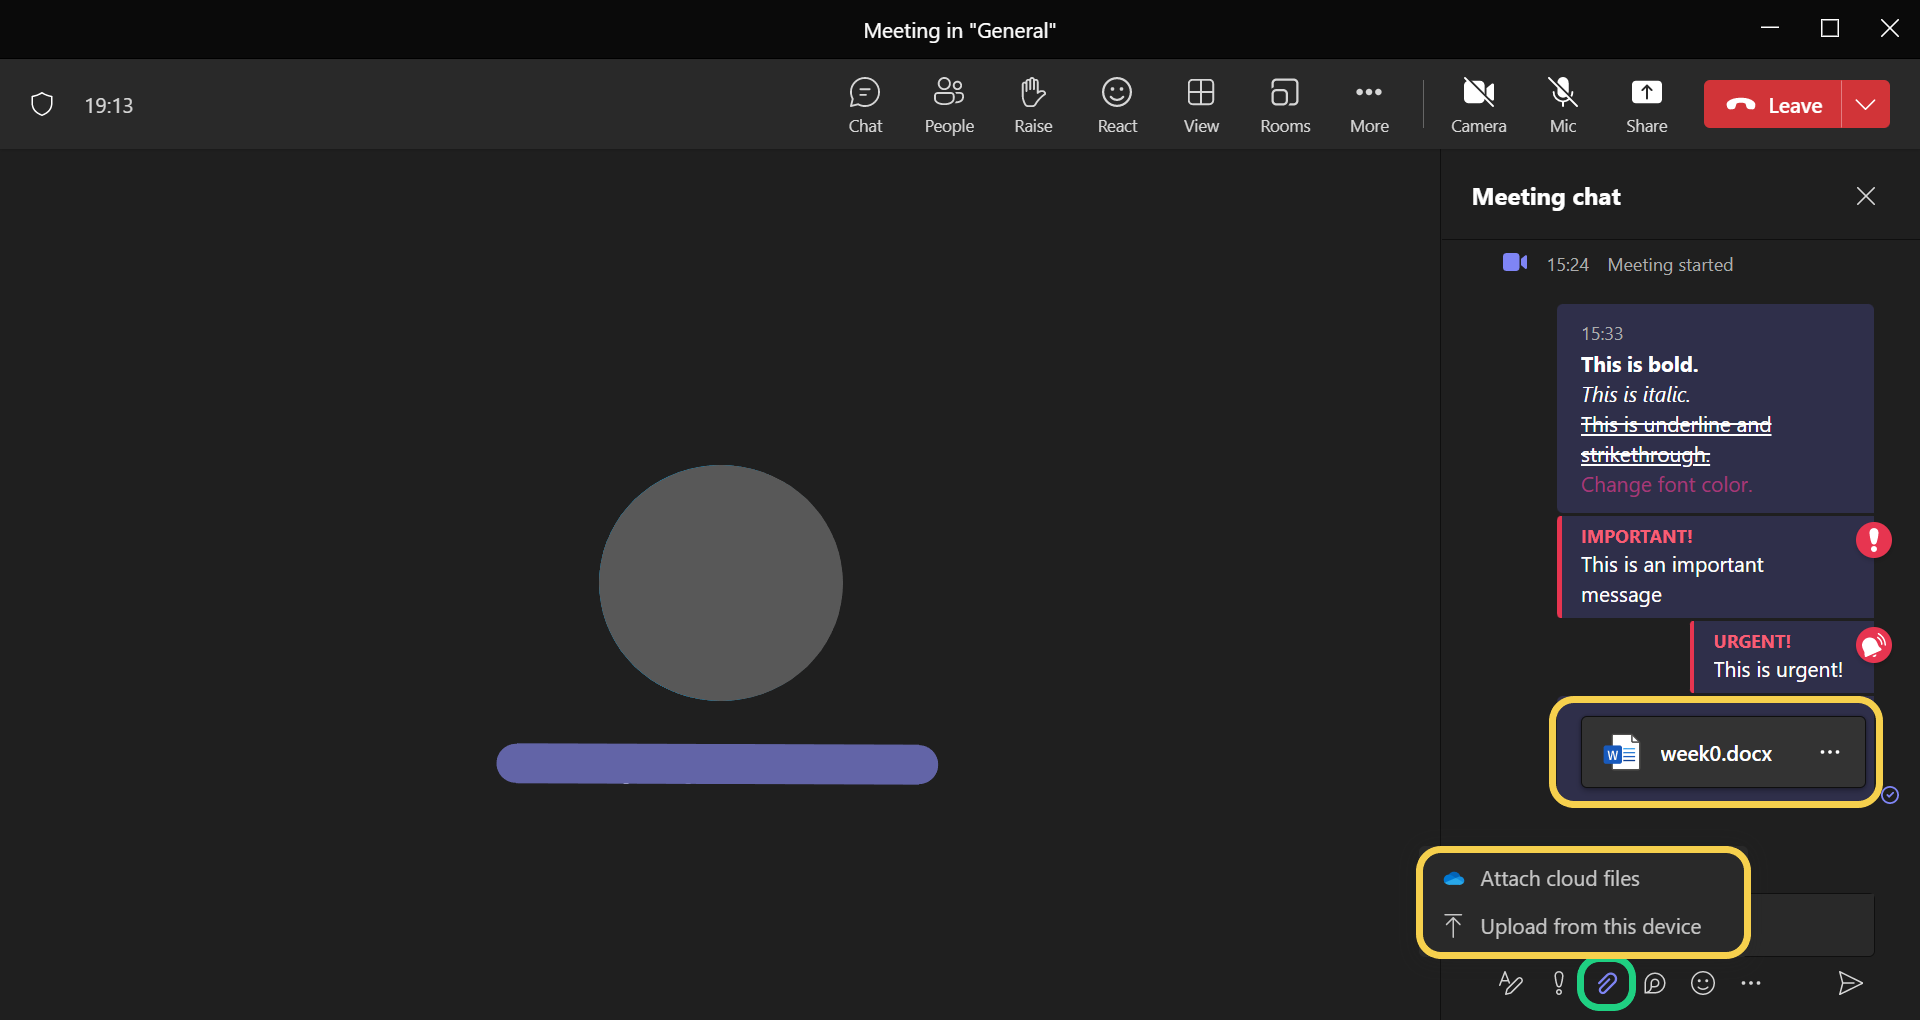Choose Upload from this device

point(1589,927)
